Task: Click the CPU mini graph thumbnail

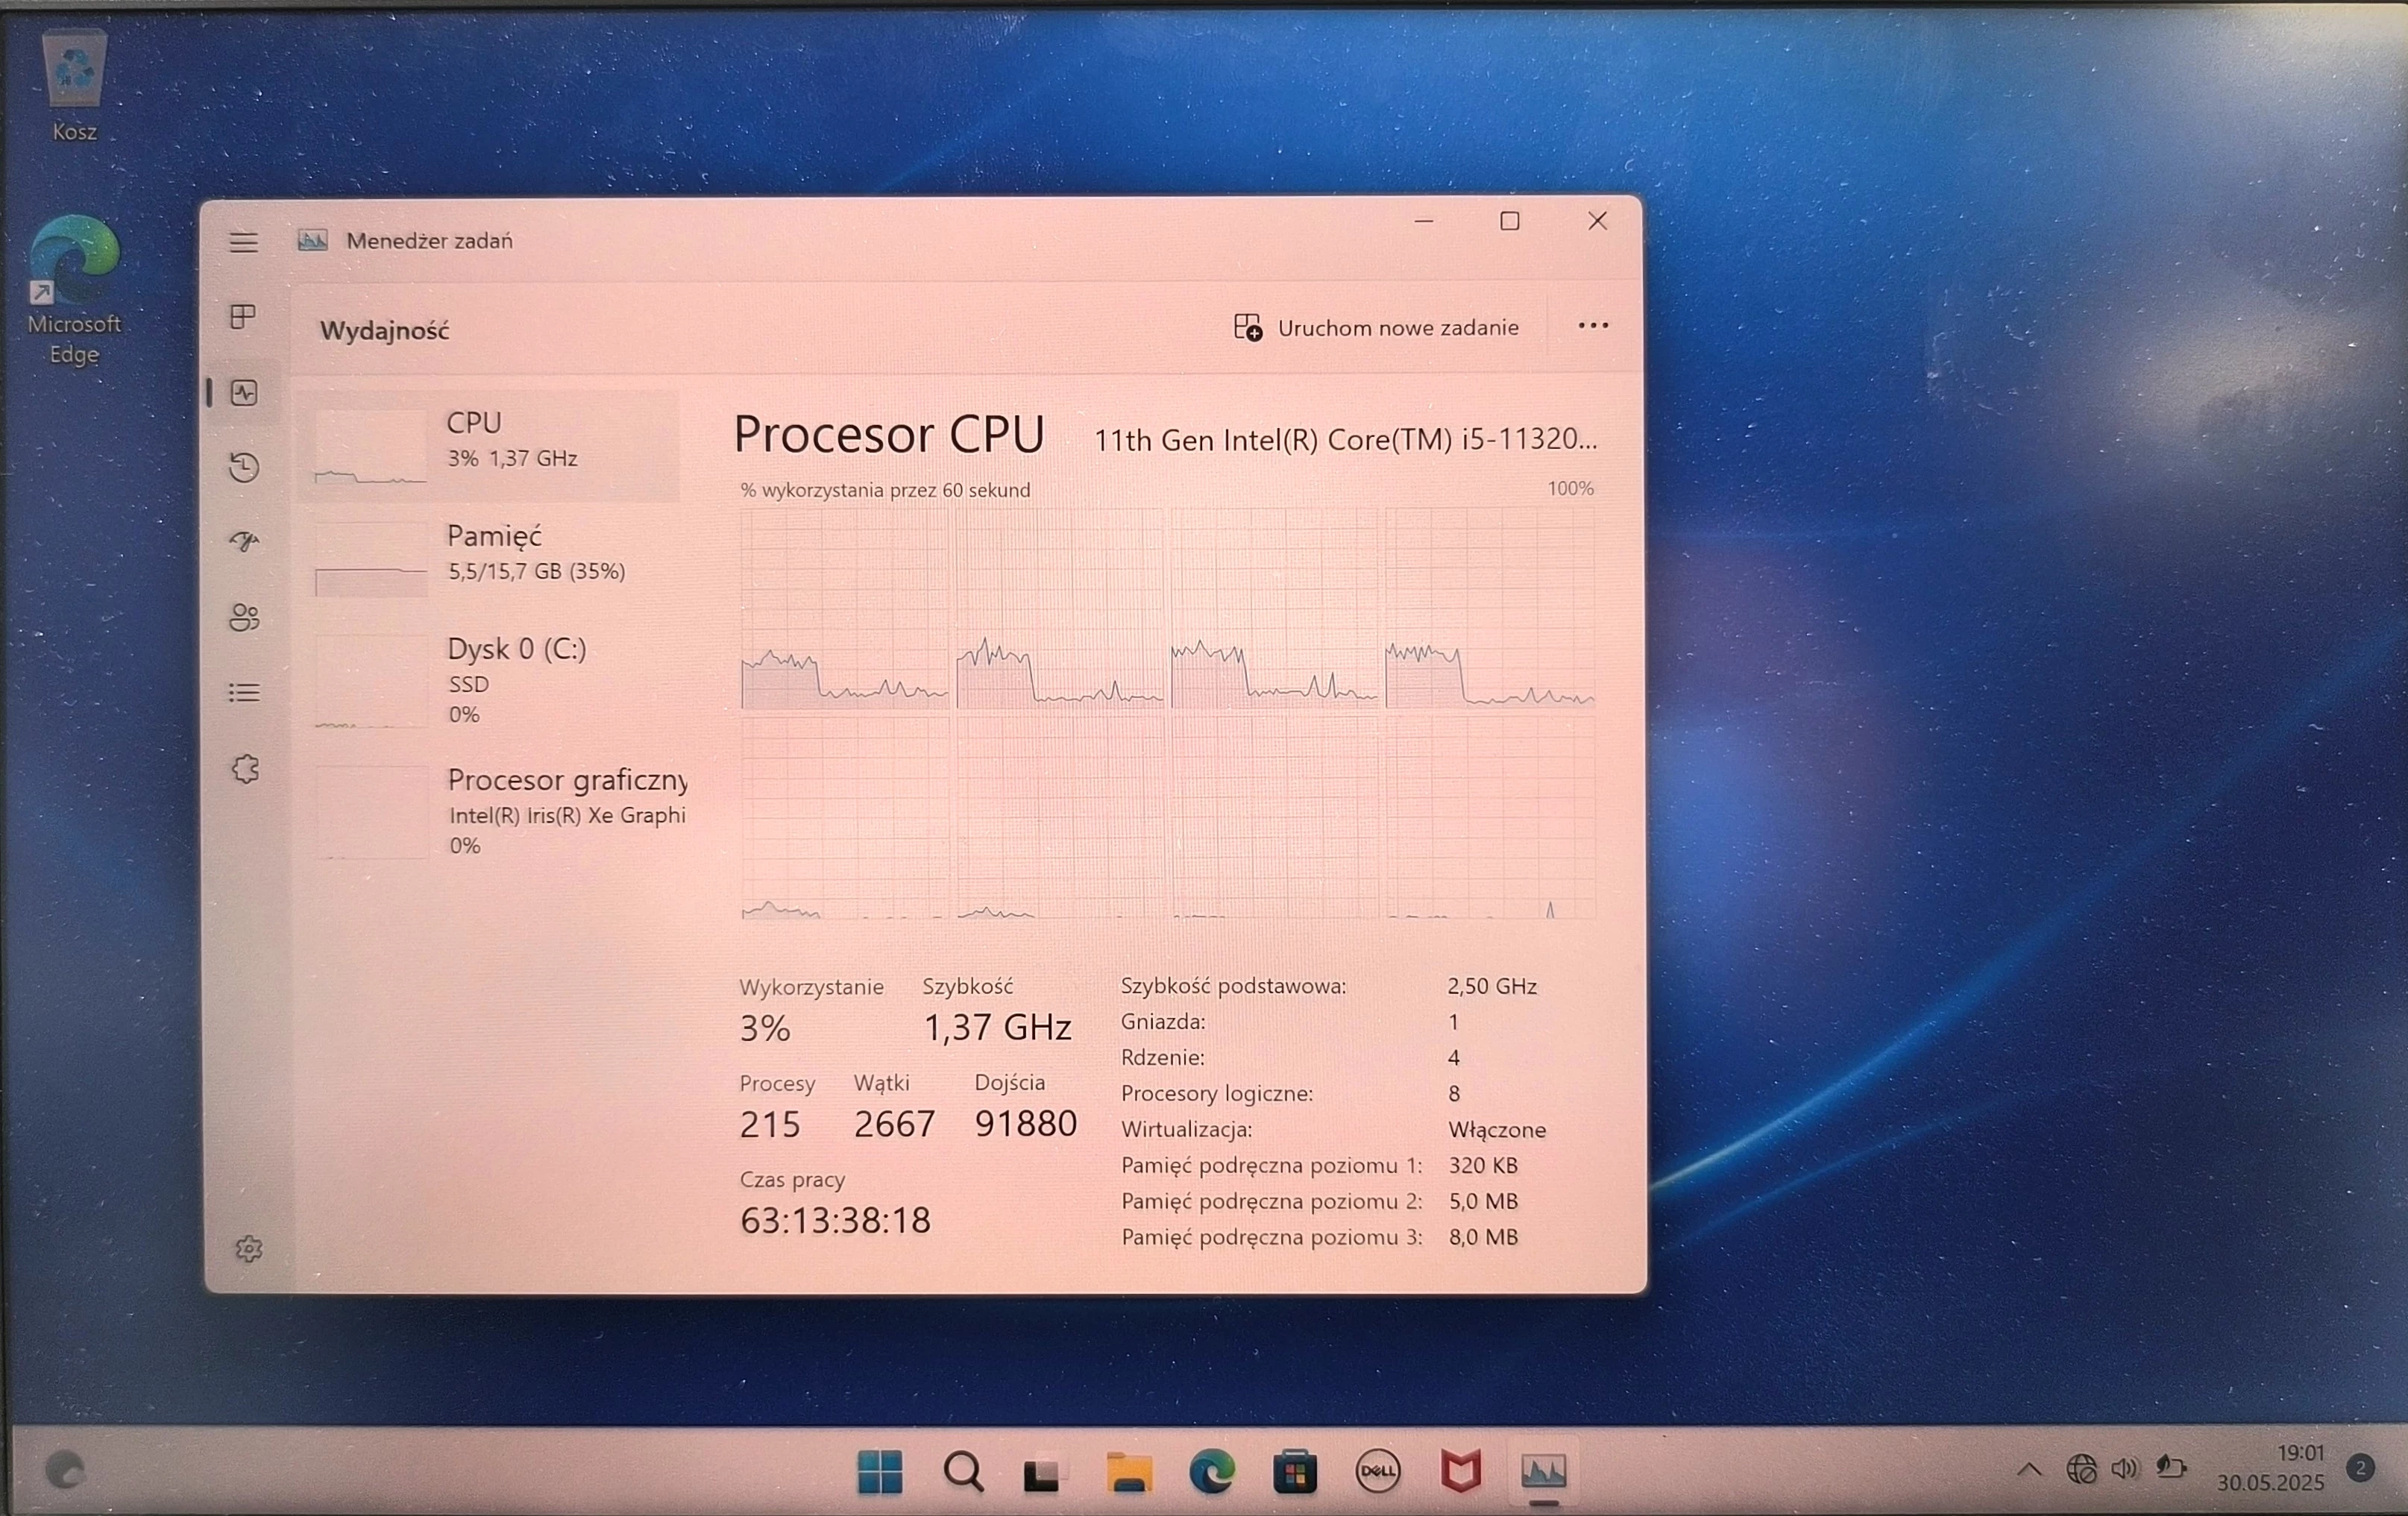Action: [x=370, y=446]
